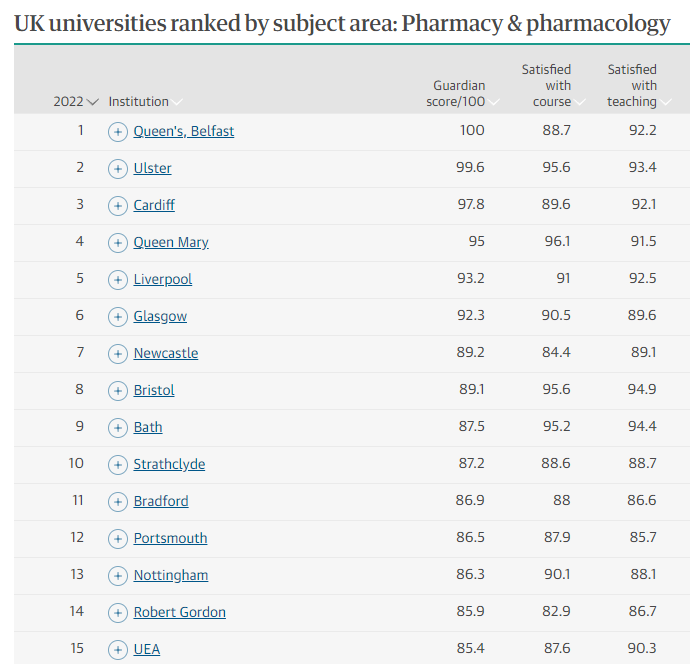The width and height of the screenshot is (690, 664).
Task: Expand the Glasgow row plus icon
Action: click(118, 317)
